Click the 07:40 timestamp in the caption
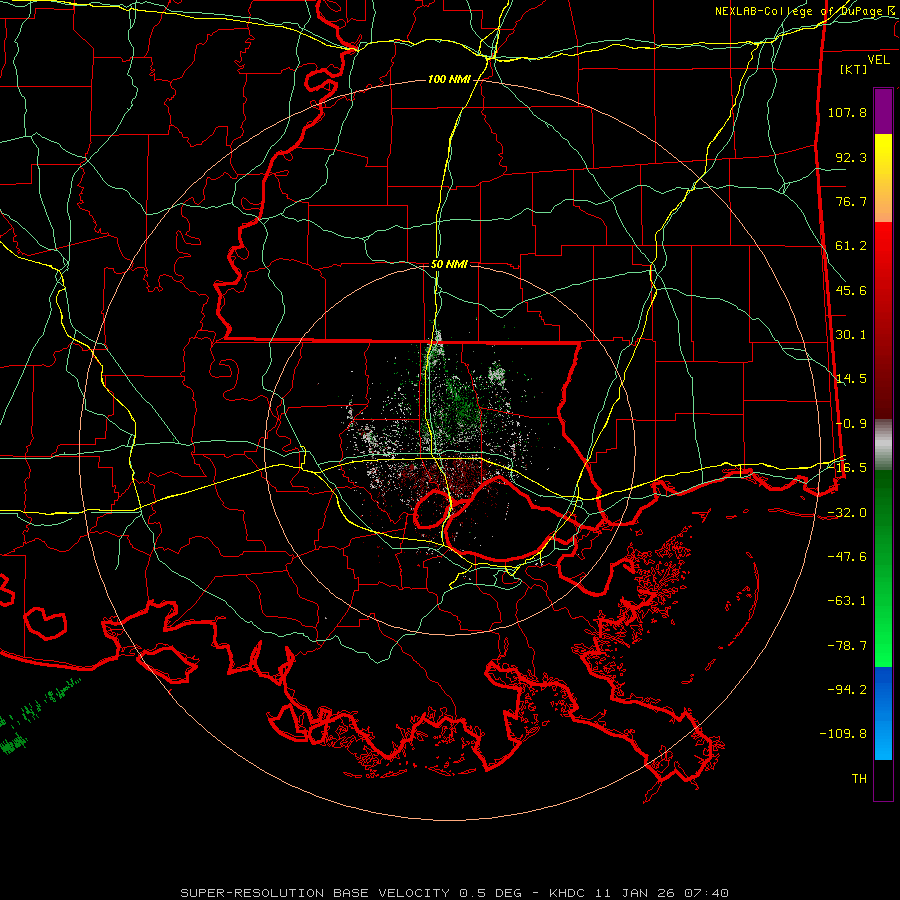Image resolution: width=900 pixels, height=900 pixels. 707,893
